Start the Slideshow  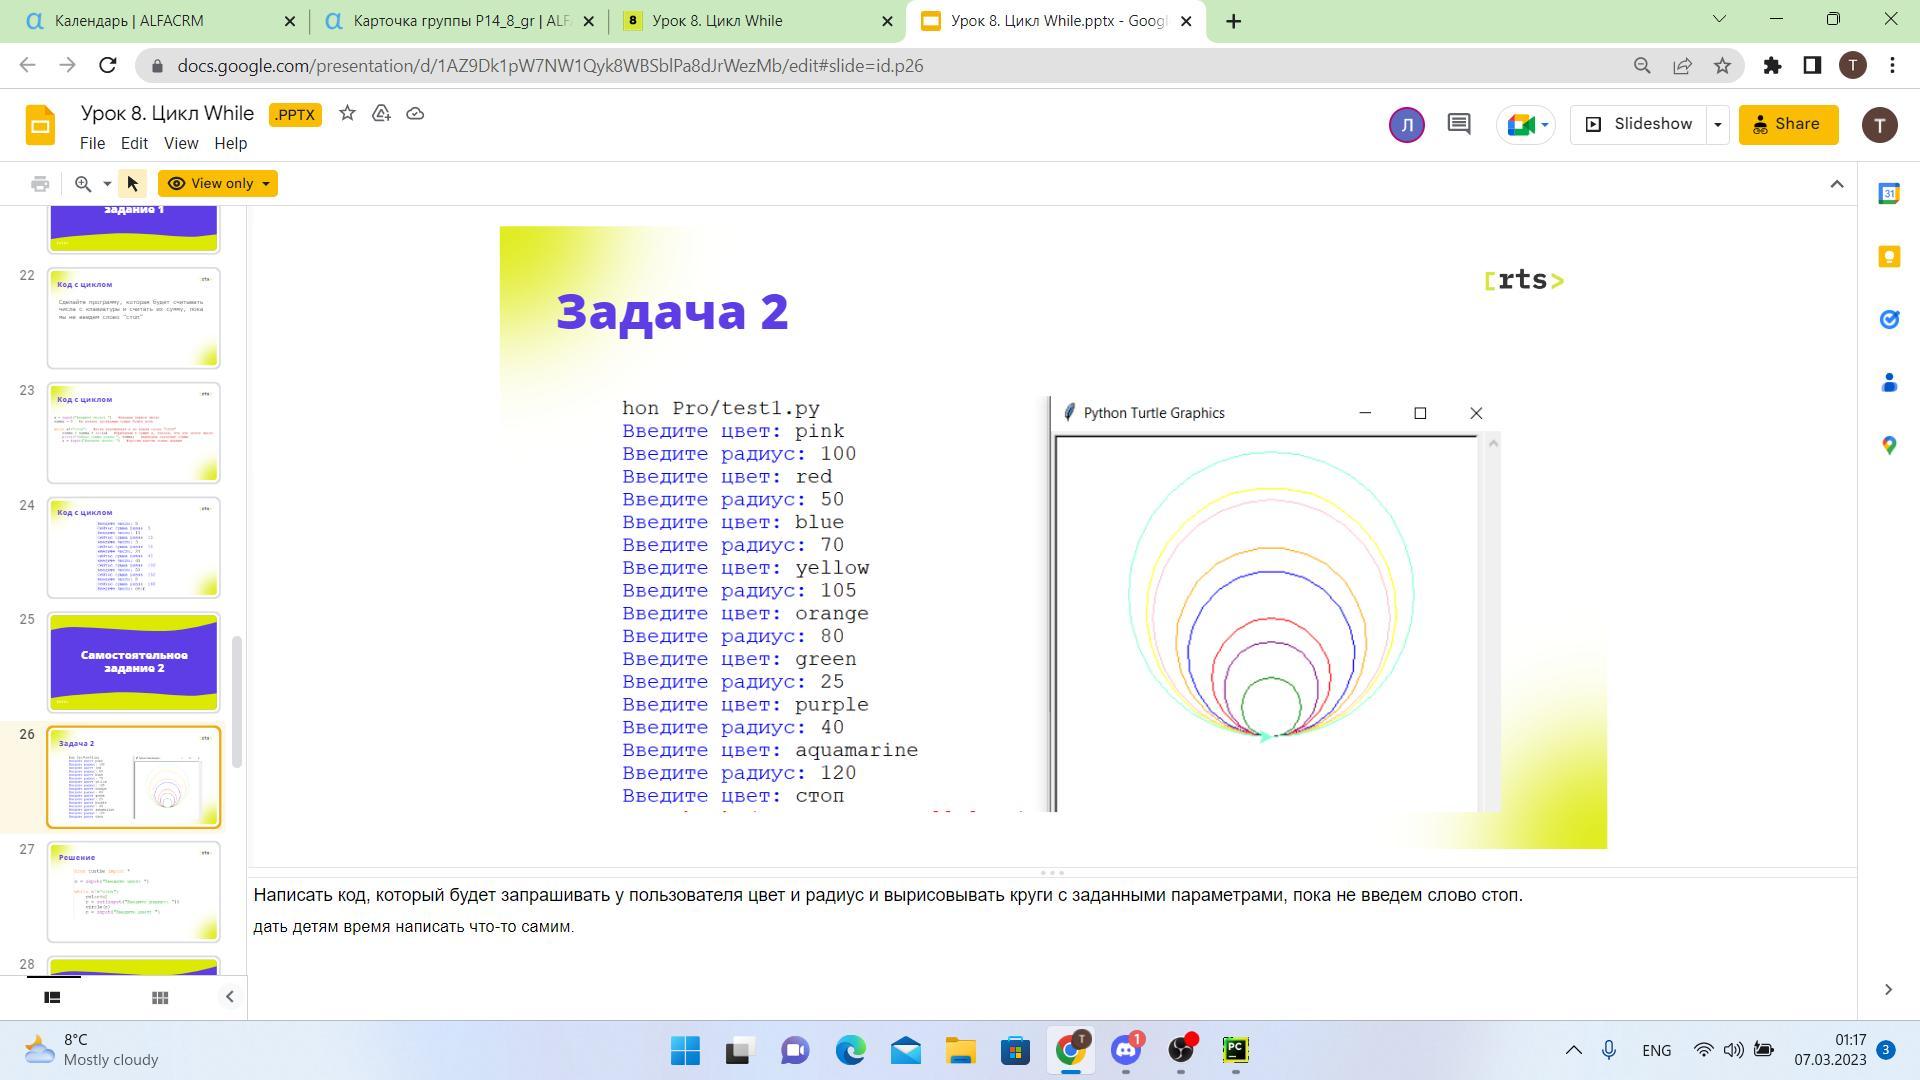pos(1638,125)
